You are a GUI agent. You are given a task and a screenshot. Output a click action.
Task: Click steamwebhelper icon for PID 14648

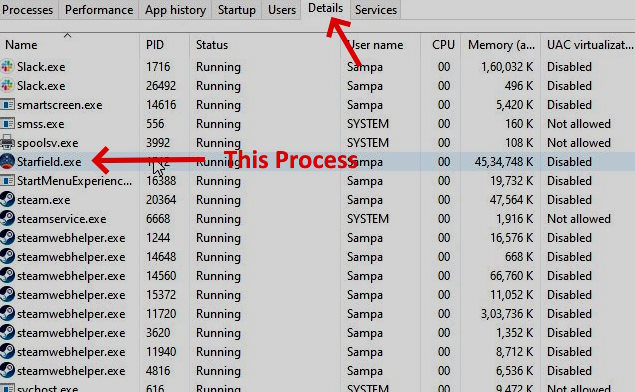(x=7, y=257)
